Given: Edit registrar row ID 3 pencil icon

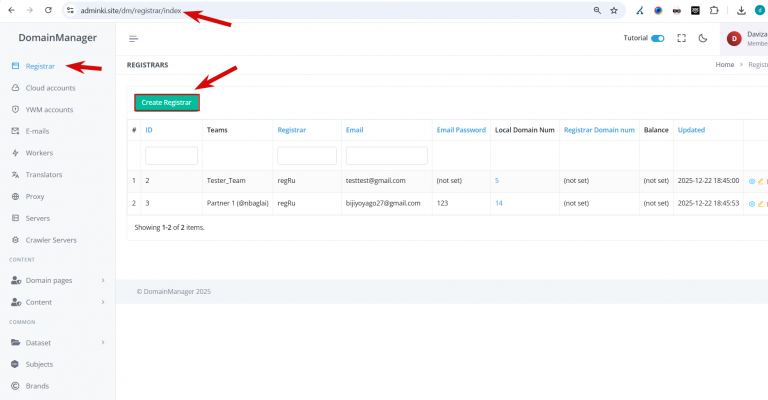Looking at the screenshot, I should point(761,204).
